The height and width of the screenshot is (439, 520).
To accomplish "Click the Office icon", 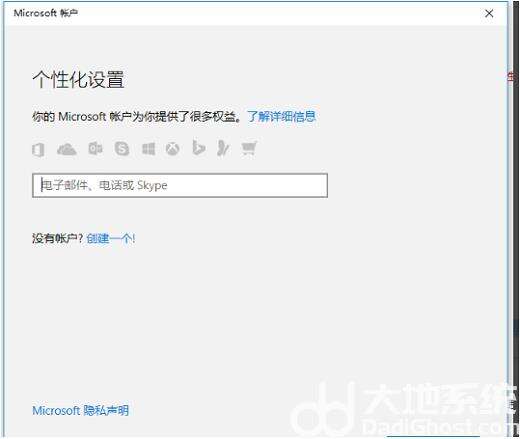I will coord(38,149).
